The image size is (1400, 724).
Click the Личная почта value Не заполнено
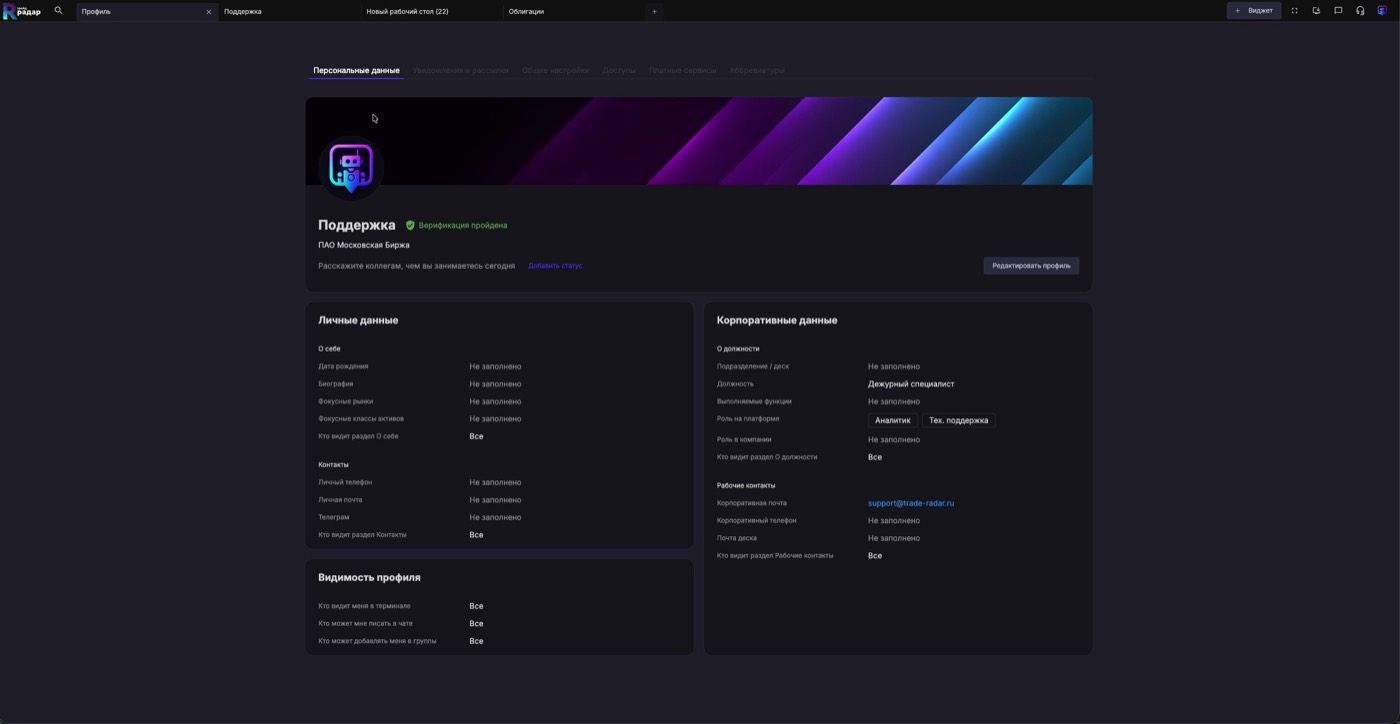(x=495, y=500)
